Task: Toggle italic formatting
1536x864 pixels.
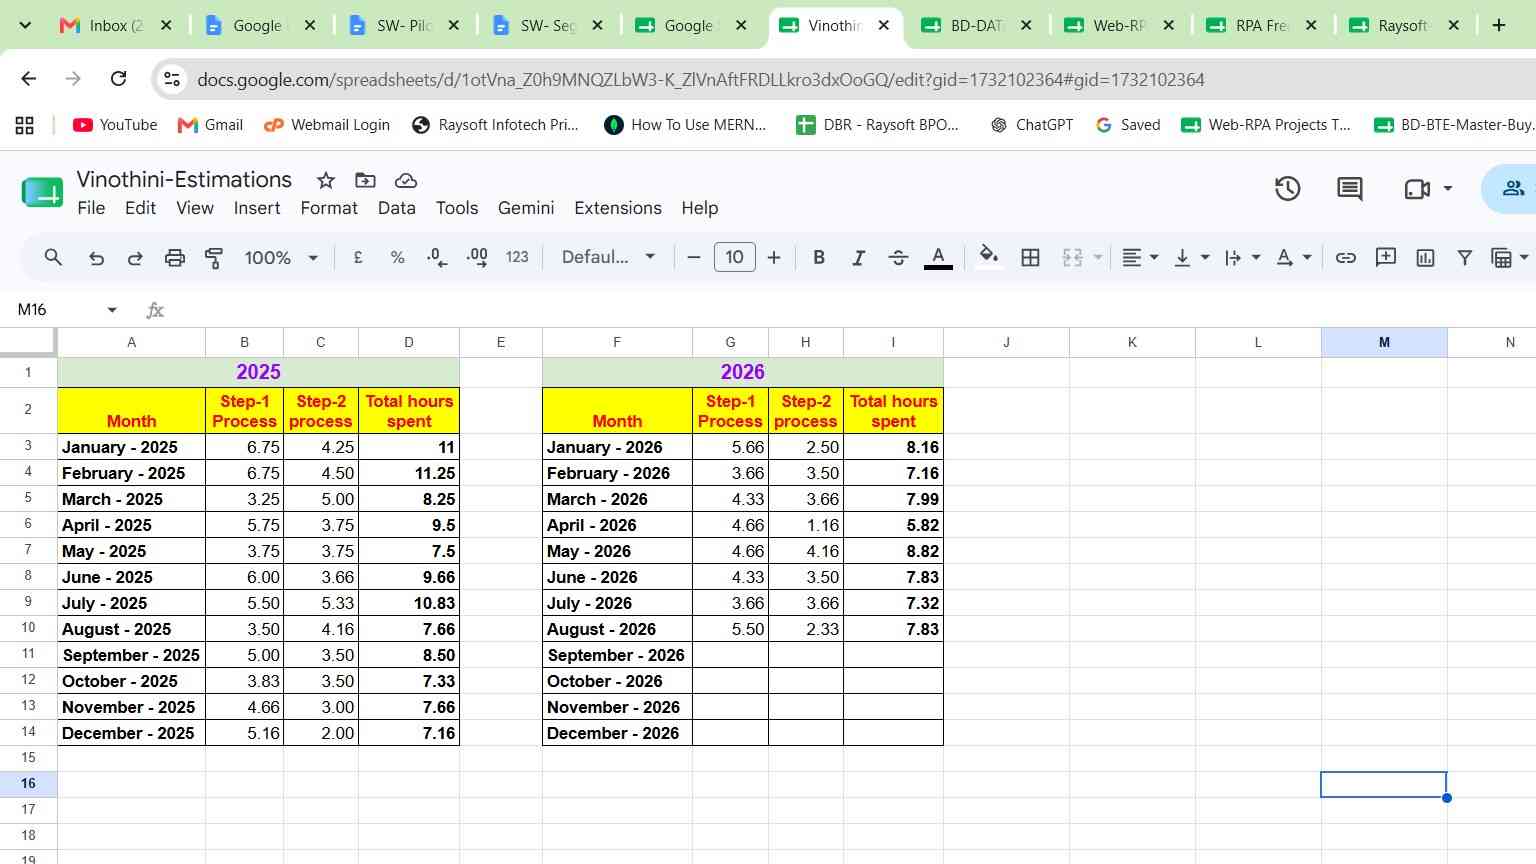Action: [858, 258]
